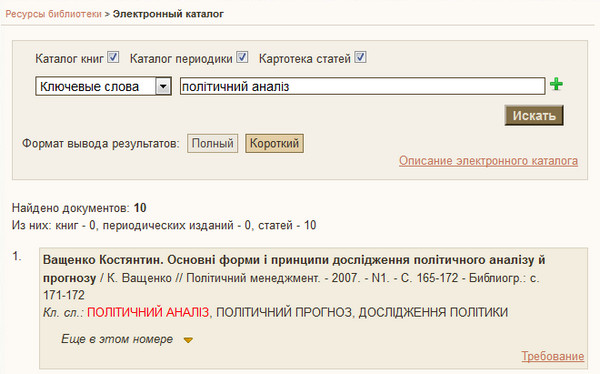Viewport: 600px width, 374px height.
Task: Click the bold title of result one
Action: (x=294, y=269)
